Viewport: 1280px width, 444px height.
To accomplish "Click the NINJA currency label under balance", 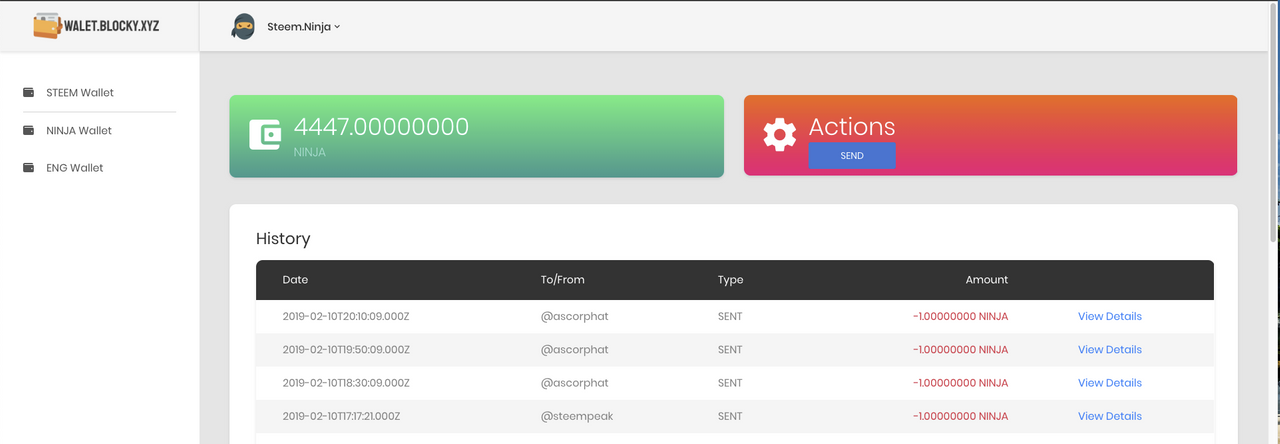I will click(x=309, y=153).
